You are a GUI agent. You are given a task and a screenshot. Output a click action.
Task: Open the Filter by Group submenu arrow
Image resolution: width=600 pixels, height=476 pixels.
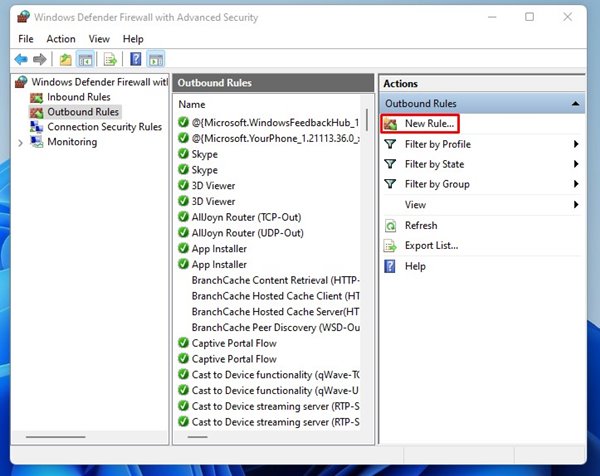pyautogui.click(x=576, y=184)
